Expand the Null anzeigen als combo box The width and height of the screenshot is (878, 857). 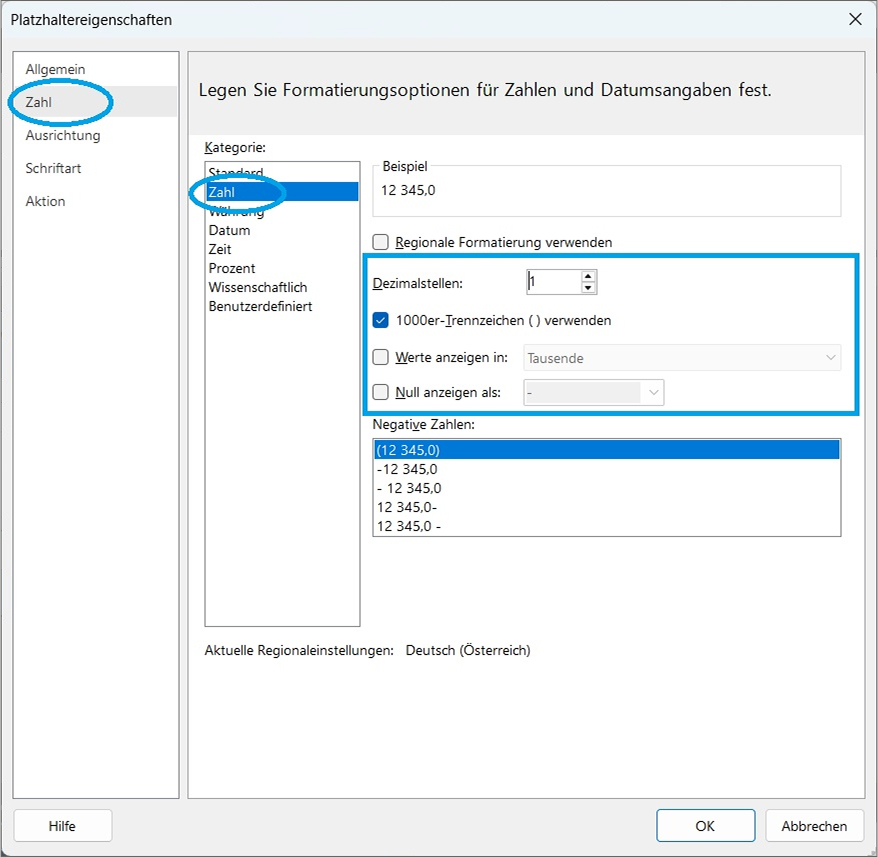[x=654, y=393]
